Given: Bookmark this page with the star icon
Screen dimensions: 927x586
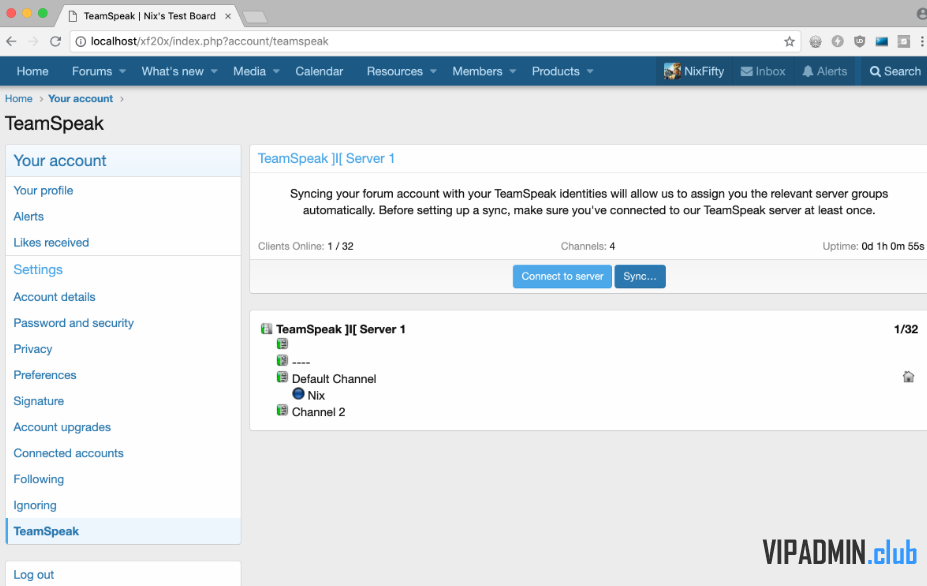Looking at the screenshot, I should click(789, 41).
